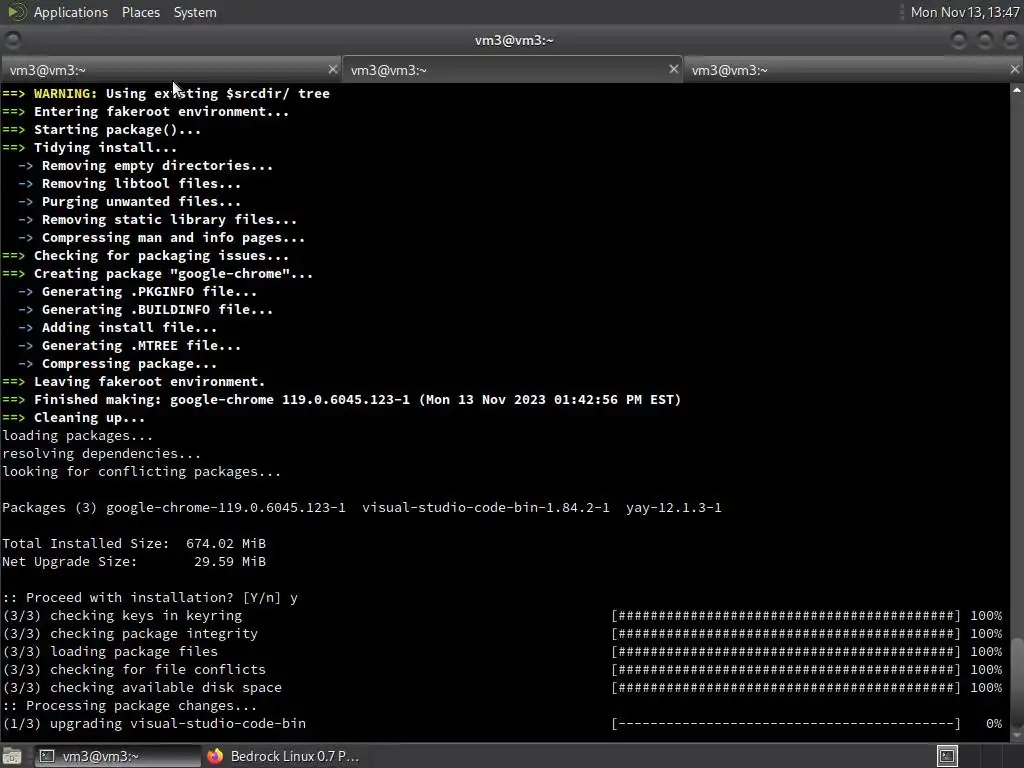Screen dimensions: 1024x768
Task: Click the 'visual-studio-code-bin-1.84.2-1' package name
Action: [485, 507]
